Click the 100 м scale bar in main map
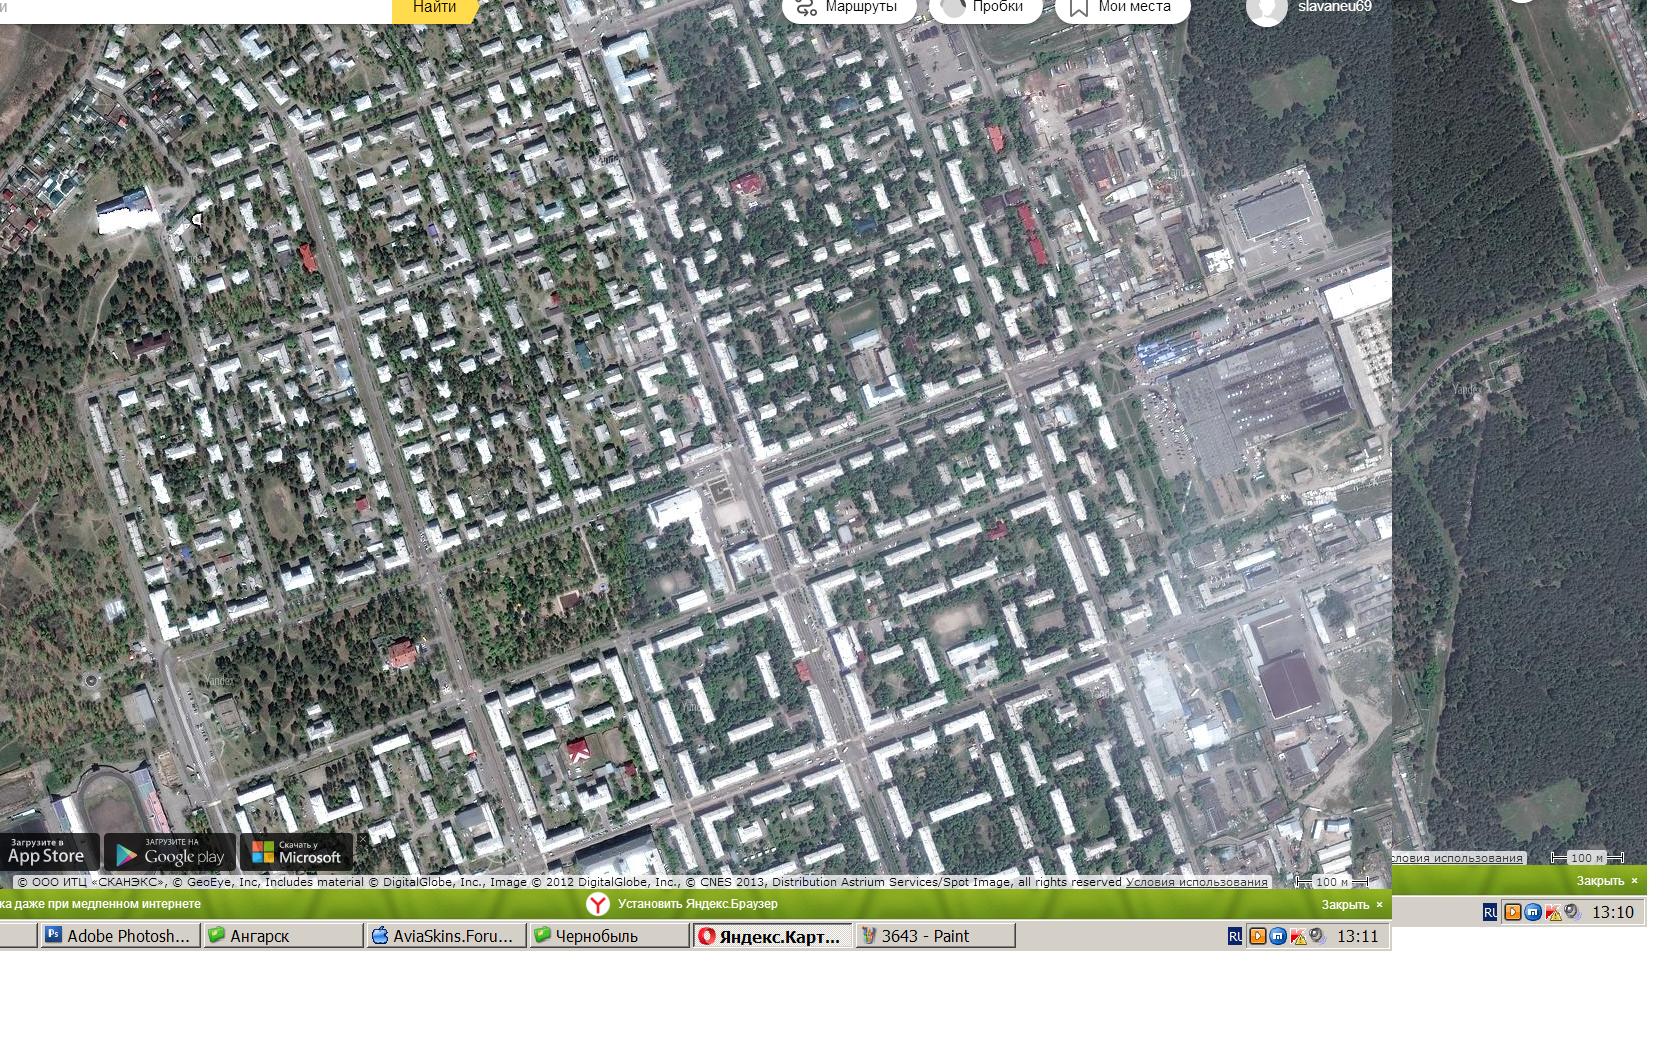The height and width of the screenshot is (1050, 1680). (1333, 882)
